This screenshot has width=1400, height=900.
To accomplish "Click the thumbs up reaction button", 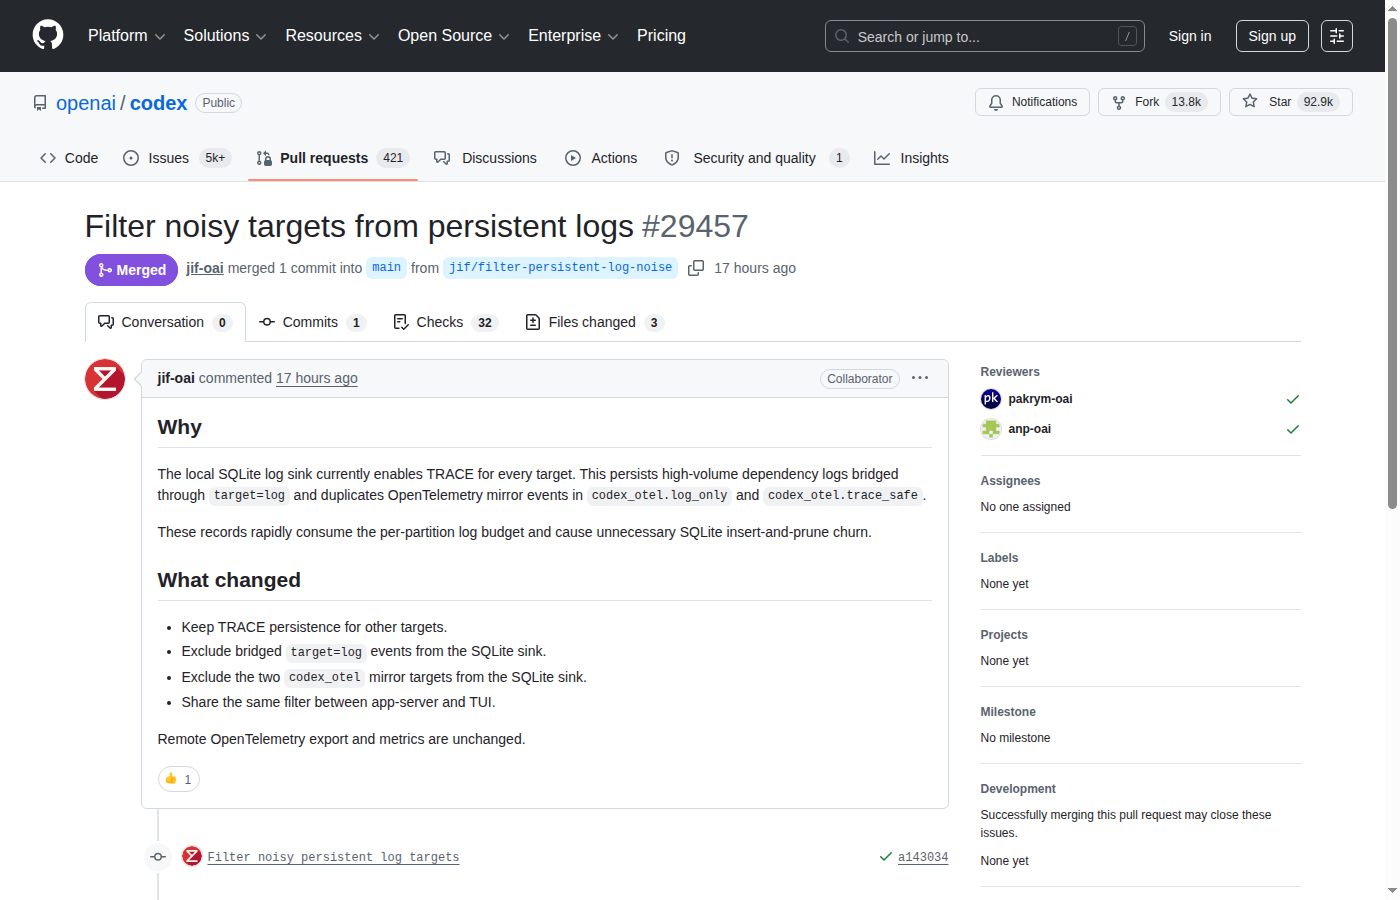I will 179,779.
